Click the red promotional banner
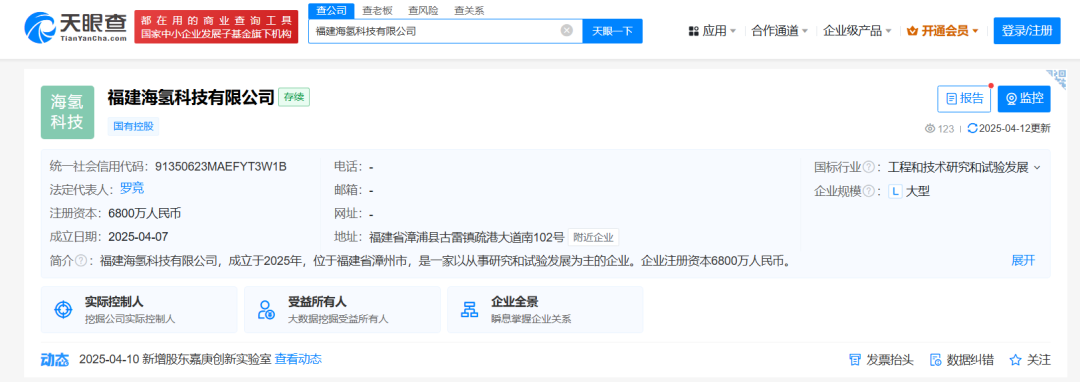This screenshot has height=382, width=1080. (216, 28)
